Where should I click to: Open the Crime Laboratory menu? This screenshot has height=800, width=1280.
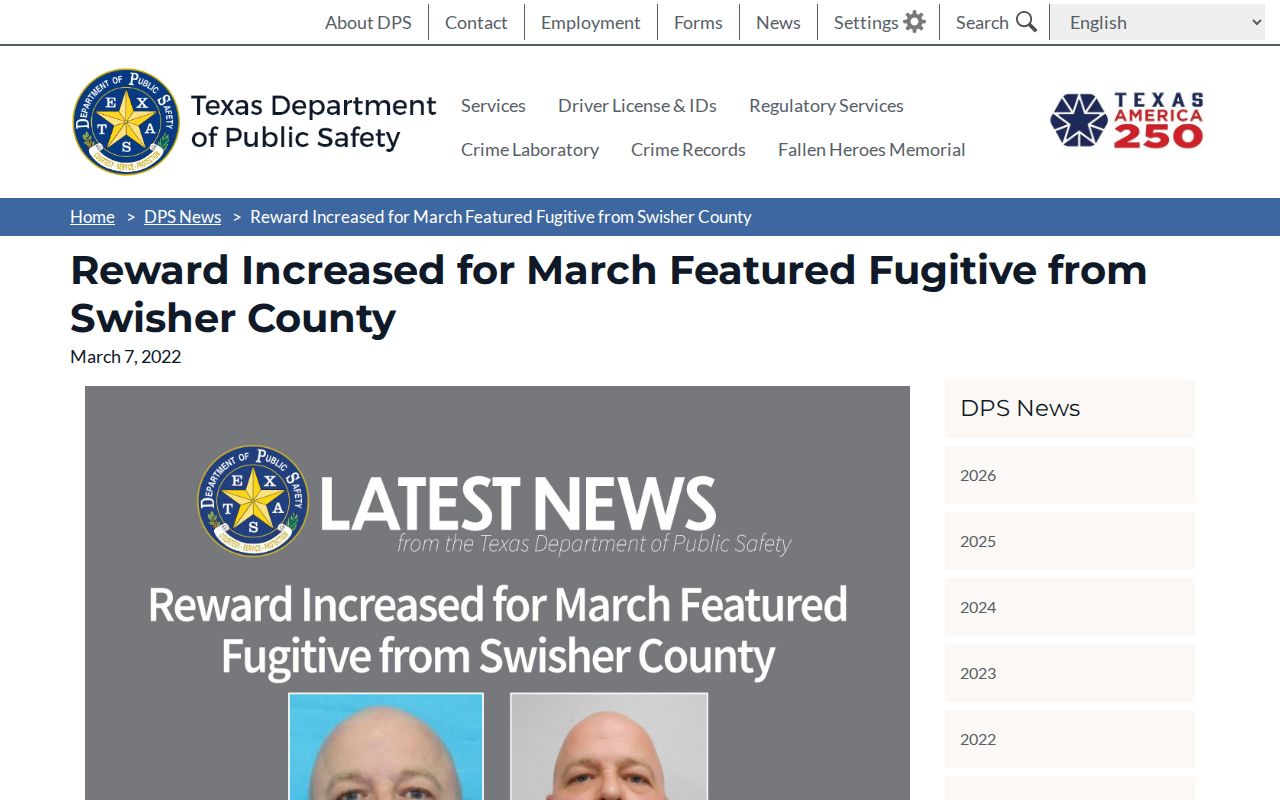coord(530,149)
